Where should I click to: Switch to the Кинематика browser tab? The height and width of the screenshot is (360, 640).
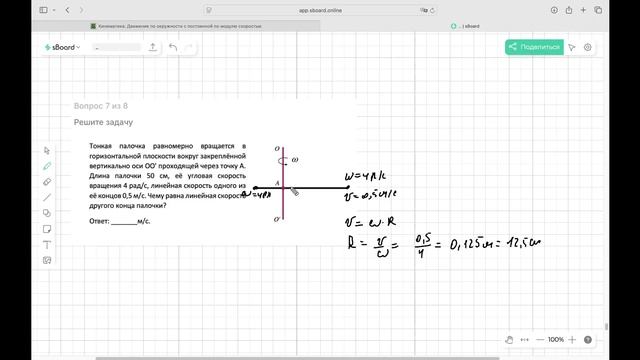pyautogui.click(x=176, y=26)
